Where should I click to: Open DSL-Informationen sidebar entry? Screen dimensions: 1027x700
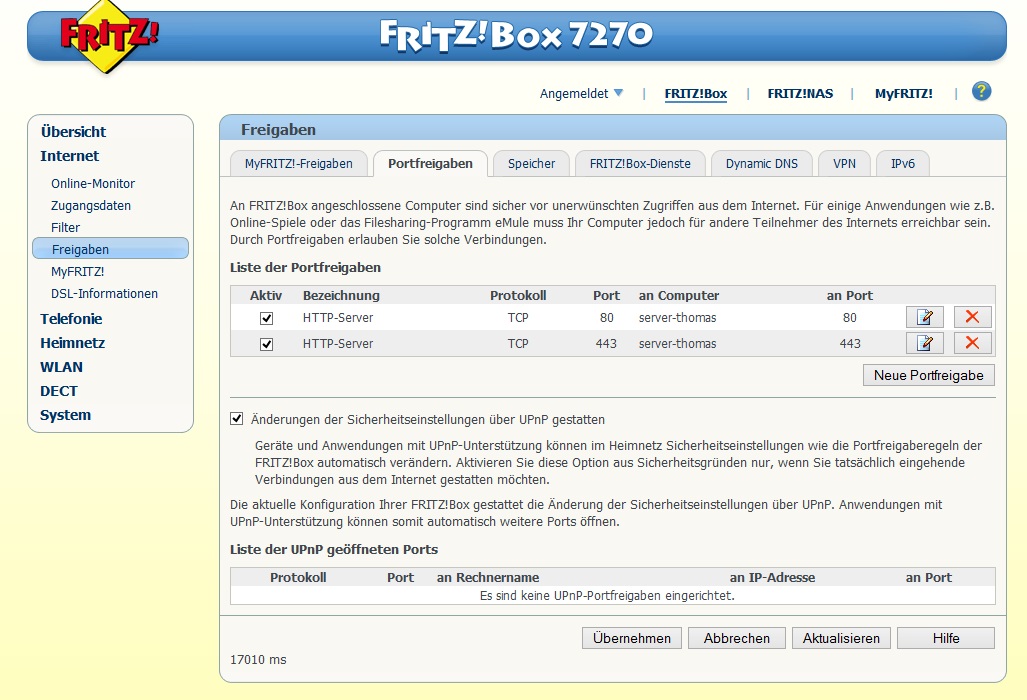point(104,293)
